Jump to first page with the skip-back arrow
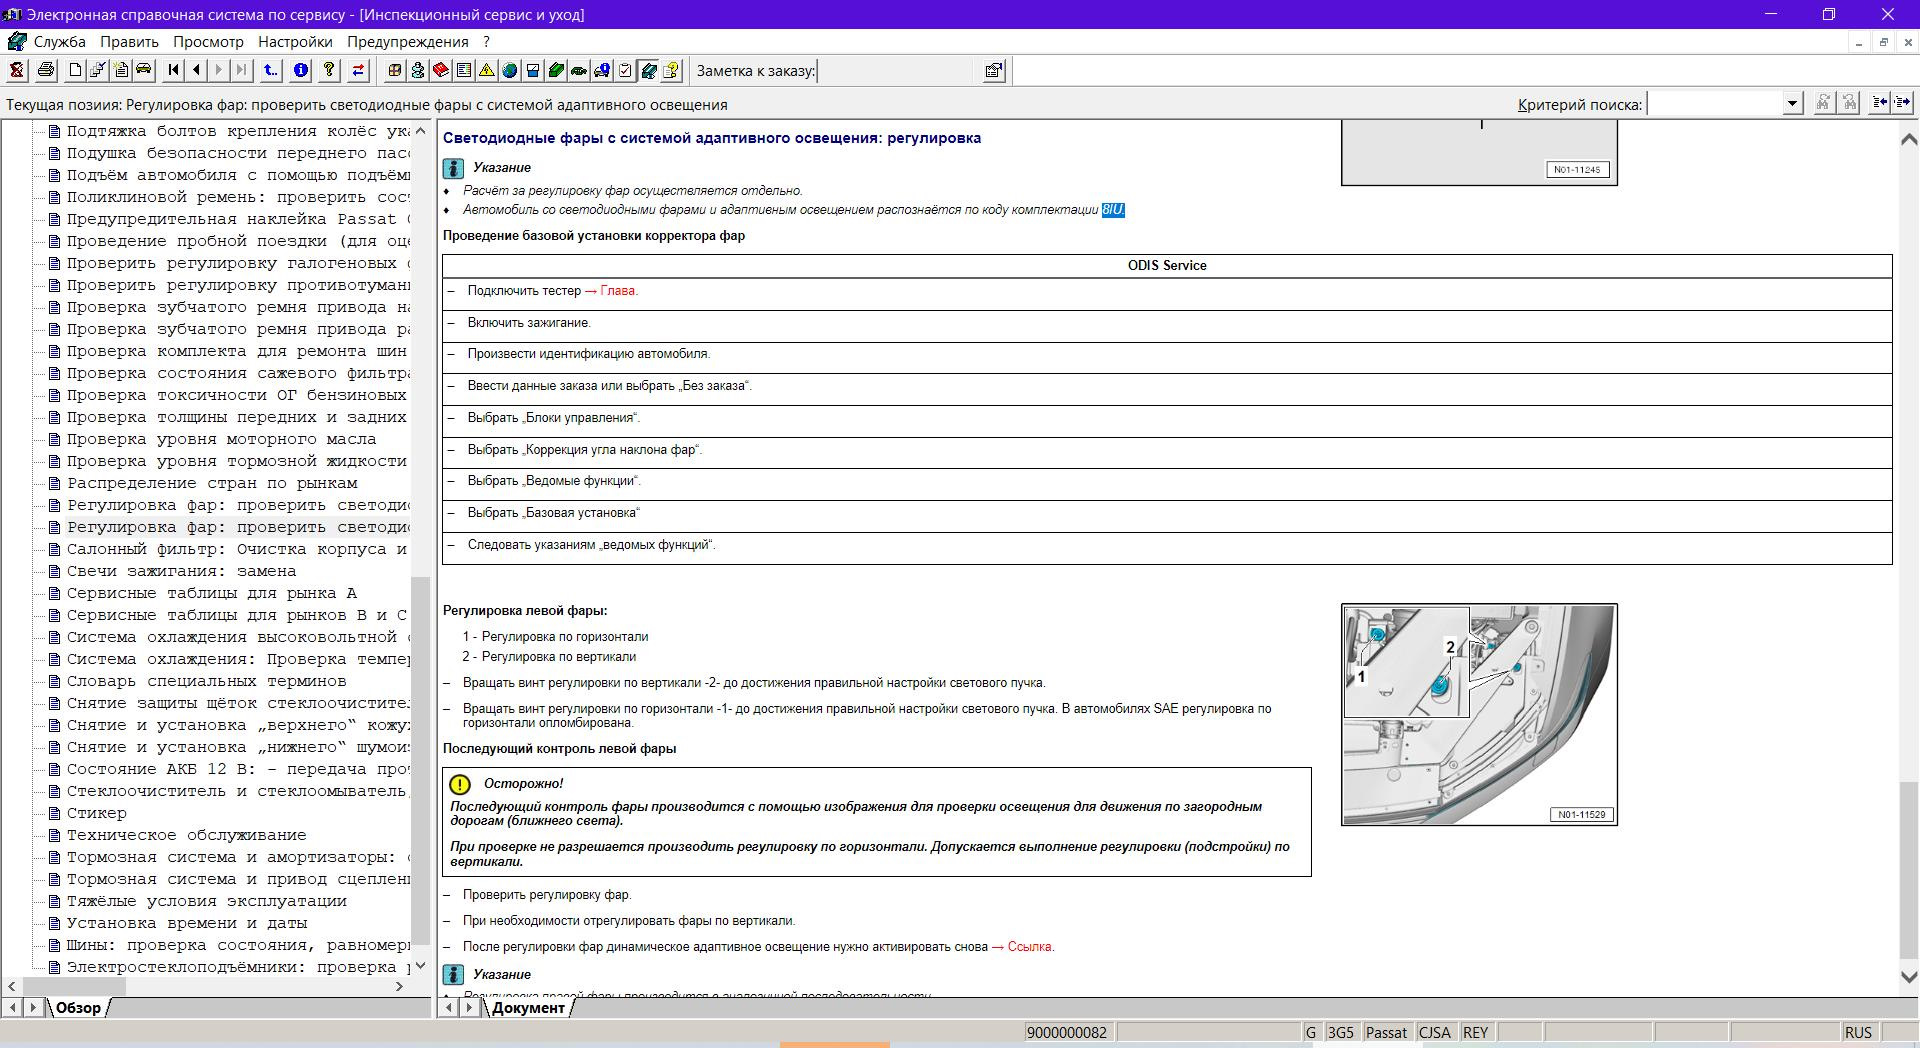1920x1048 pixels. (x=174, y=70)
